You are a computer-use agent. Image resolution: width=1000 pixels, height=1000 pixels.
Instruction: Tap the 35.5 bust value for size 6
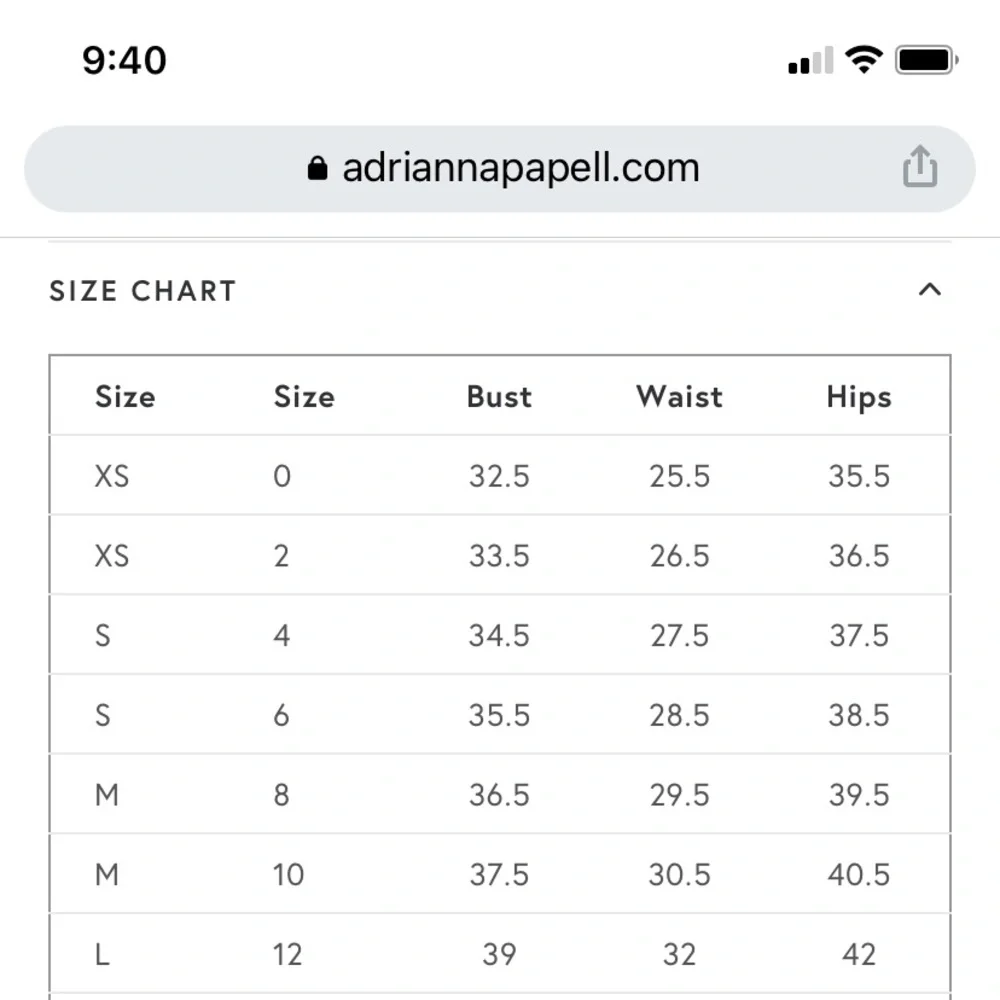coord(499,715)
